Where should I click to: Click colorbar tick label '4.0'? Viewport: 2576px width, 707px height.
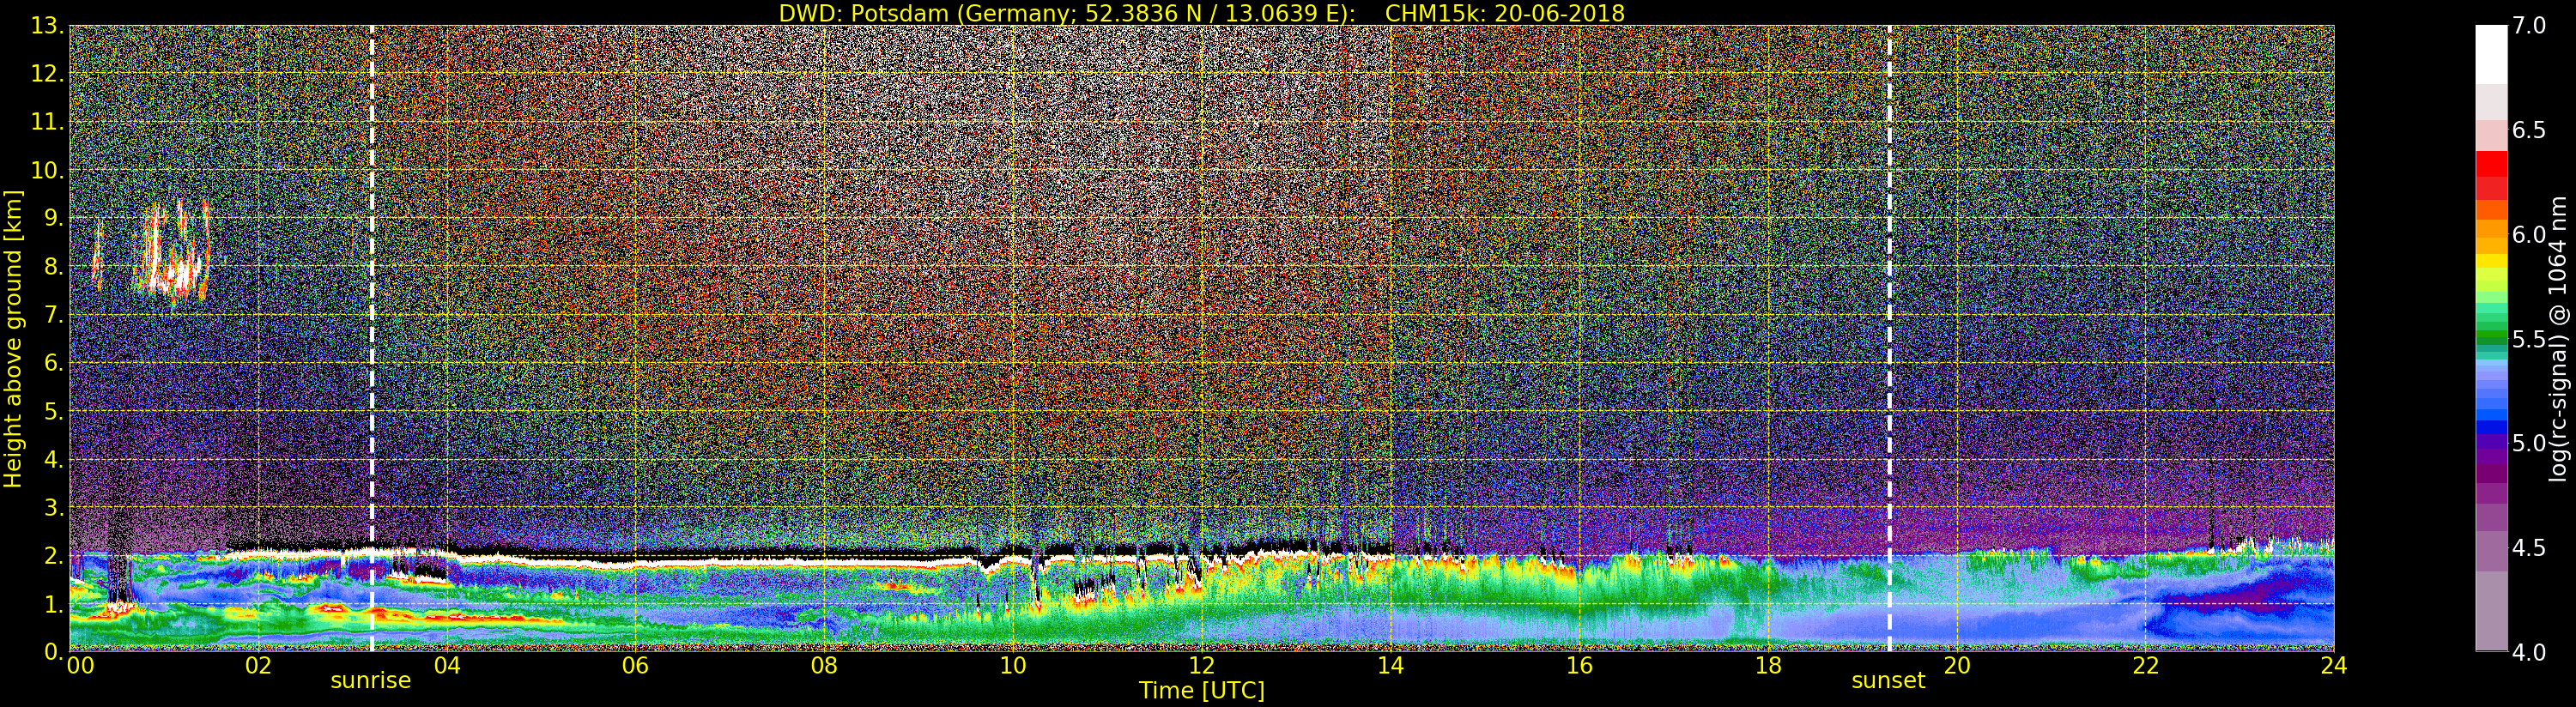pyautogui.click(x=2529, y=652)
